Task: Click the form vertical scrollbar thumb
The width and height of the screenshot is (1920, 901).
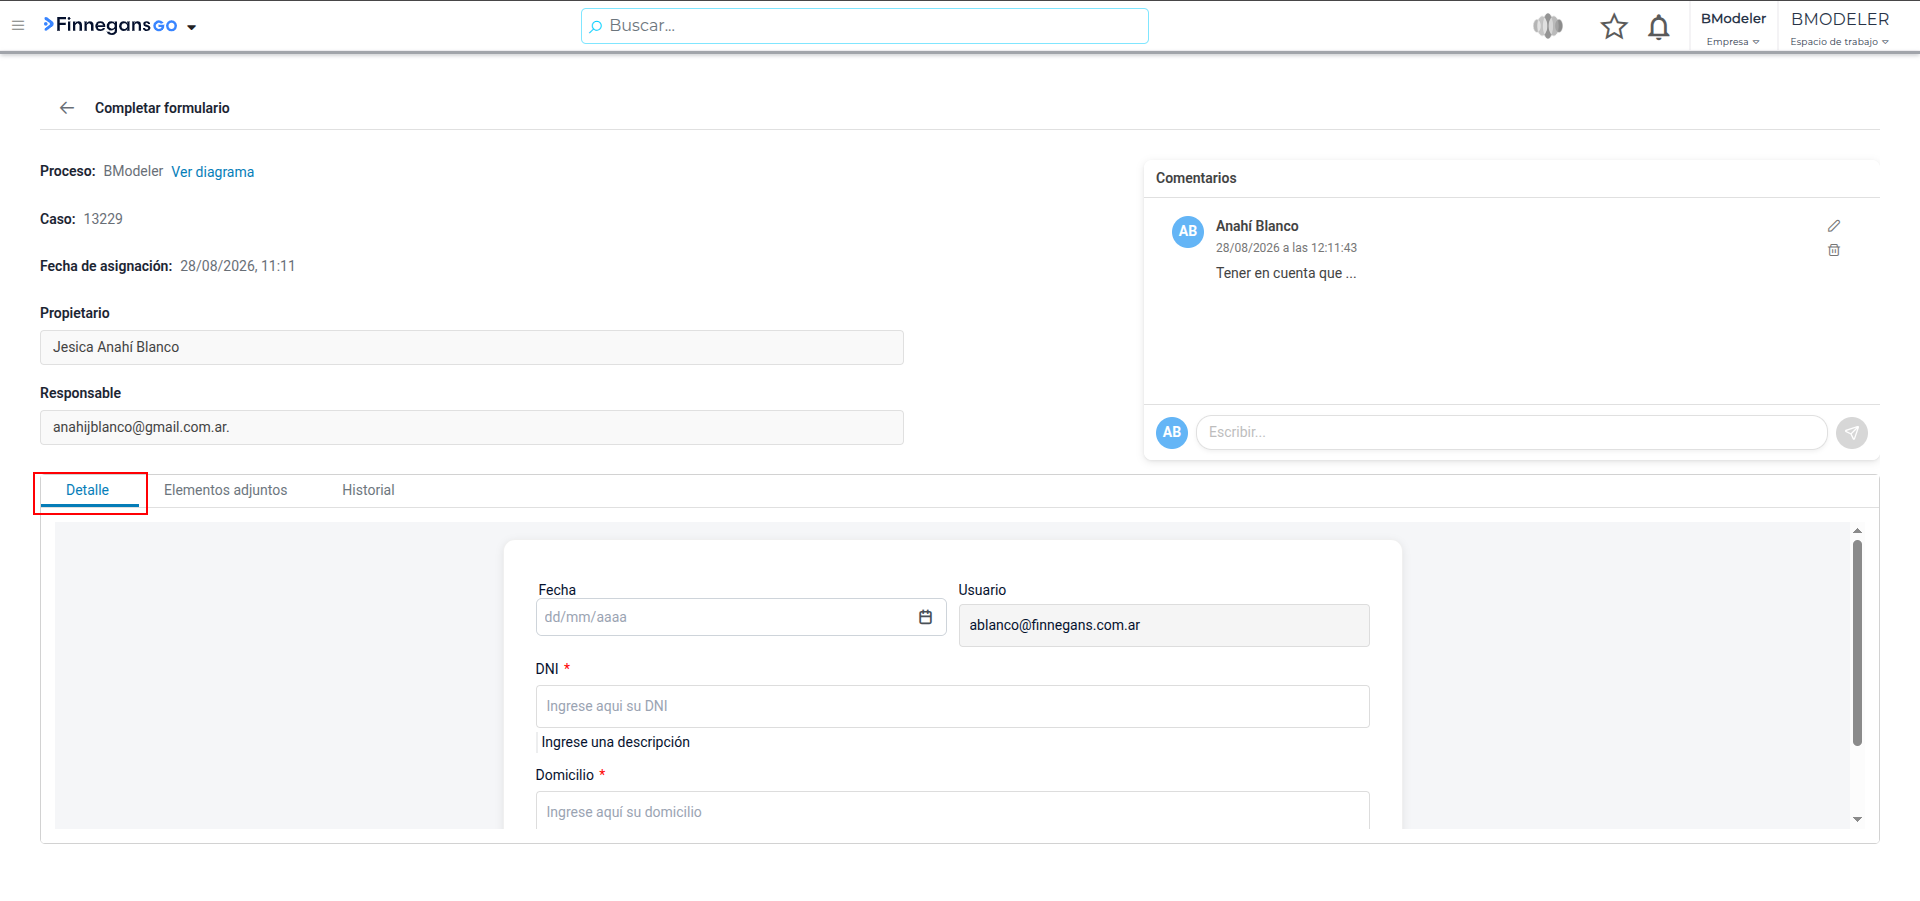Action: [x=1857, y=643]
